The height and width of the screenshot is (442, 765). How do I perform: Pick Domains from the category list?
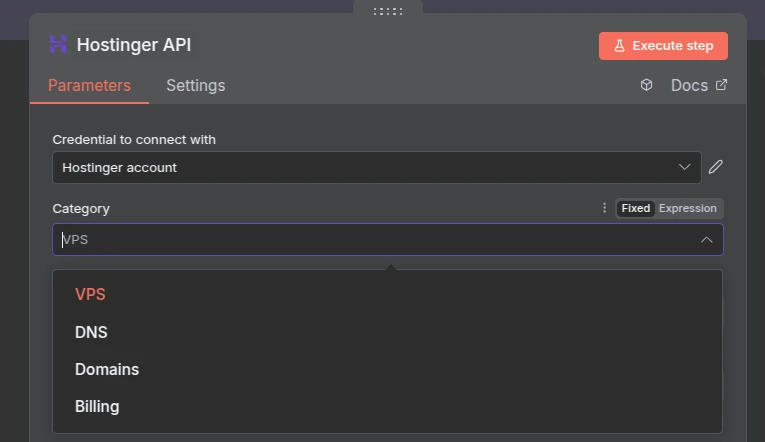point(107,369)
